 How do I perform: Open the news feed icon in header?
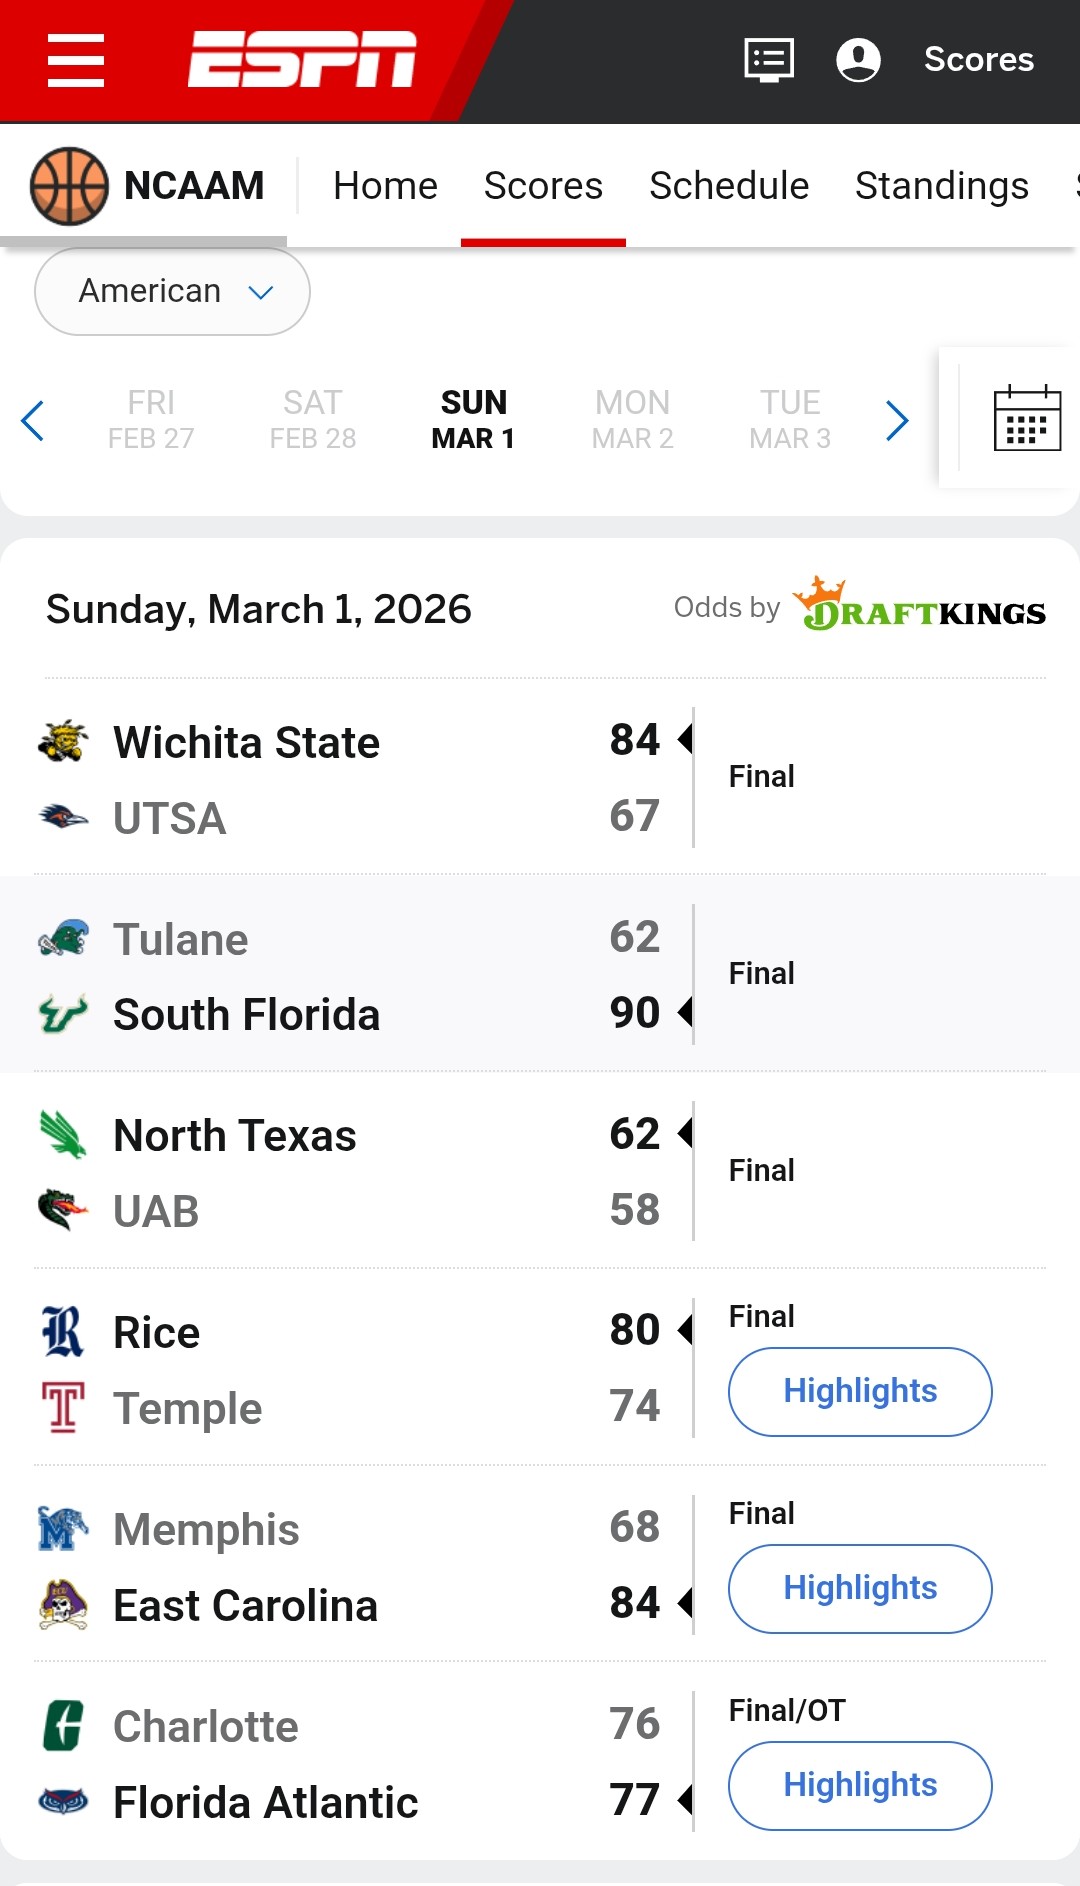pyautogui.click(x=769, y=60)
